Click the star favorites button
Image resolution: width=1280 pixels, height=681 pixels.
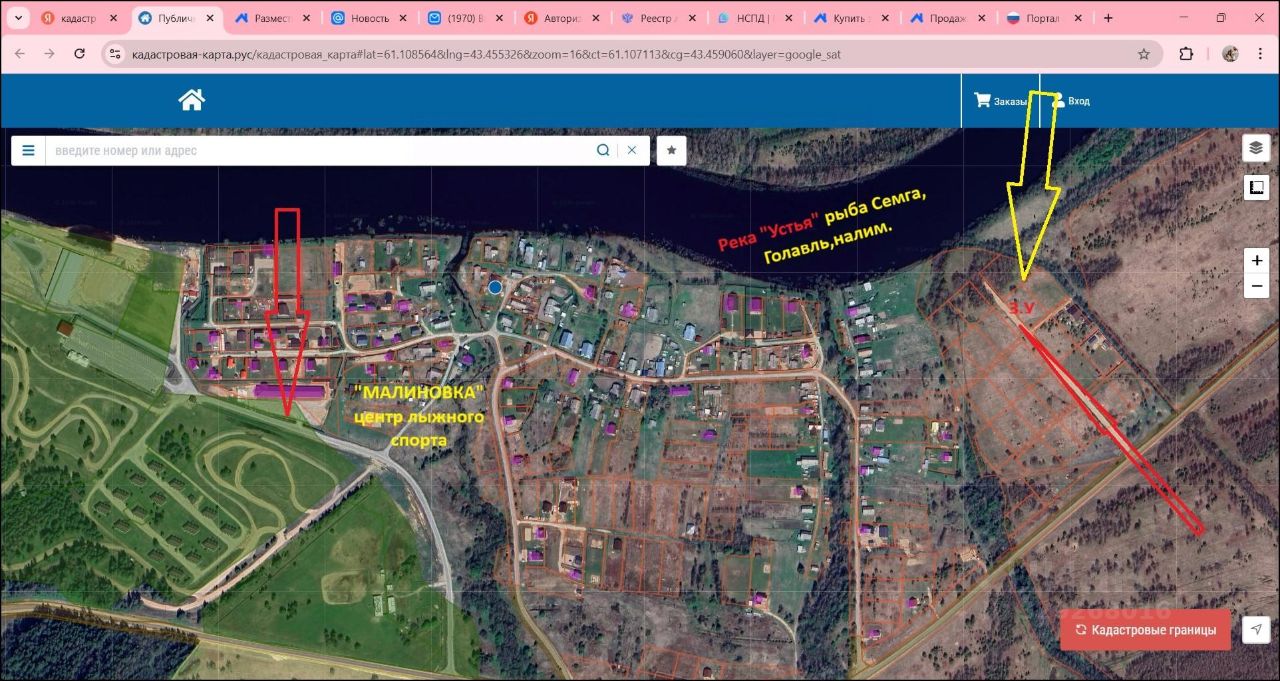tap(672, 150)
